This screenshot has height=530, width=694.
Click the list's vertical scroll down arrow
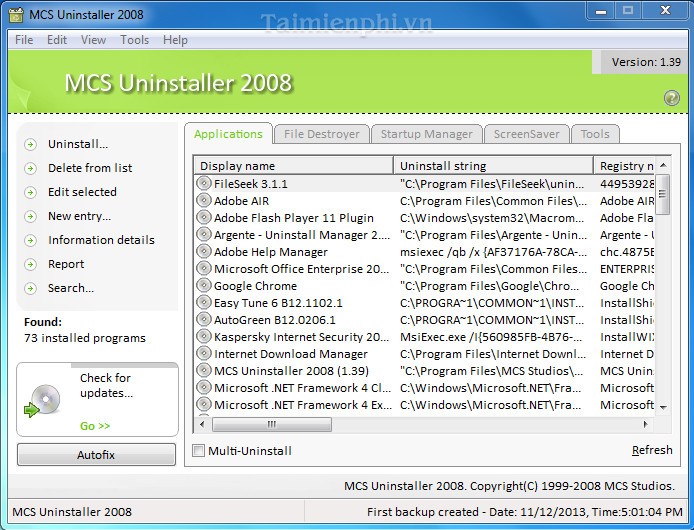pos(663,407)
